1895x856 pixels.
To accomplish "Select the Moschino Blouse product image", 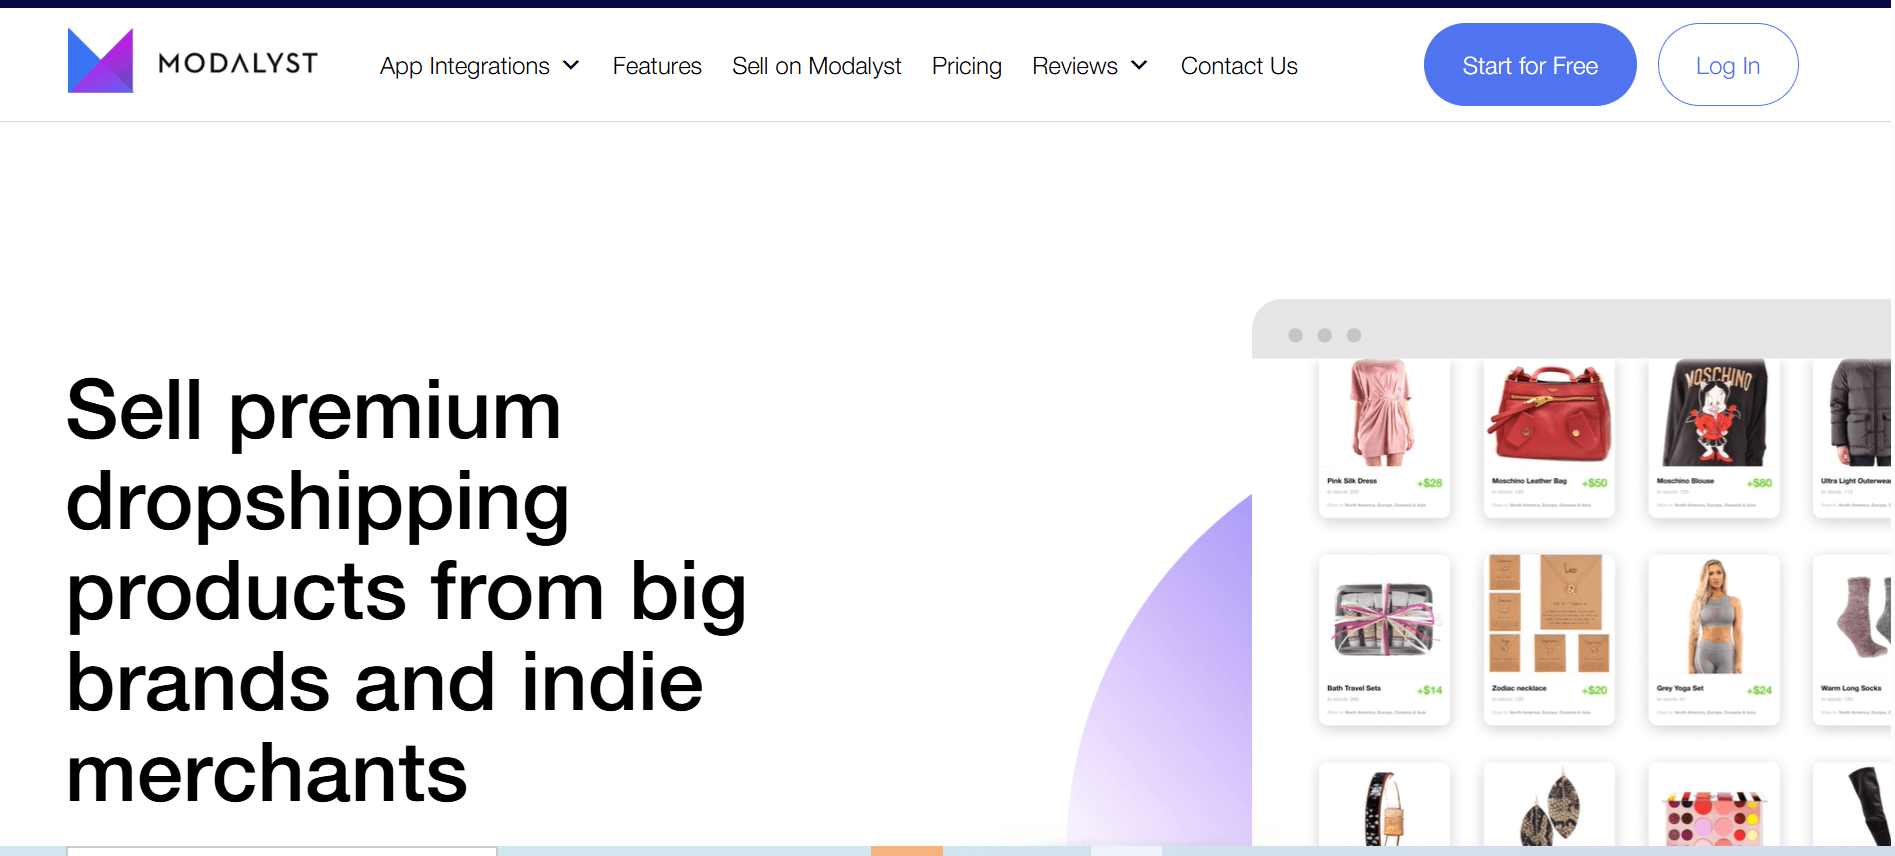I will (x=1714, y=413).
